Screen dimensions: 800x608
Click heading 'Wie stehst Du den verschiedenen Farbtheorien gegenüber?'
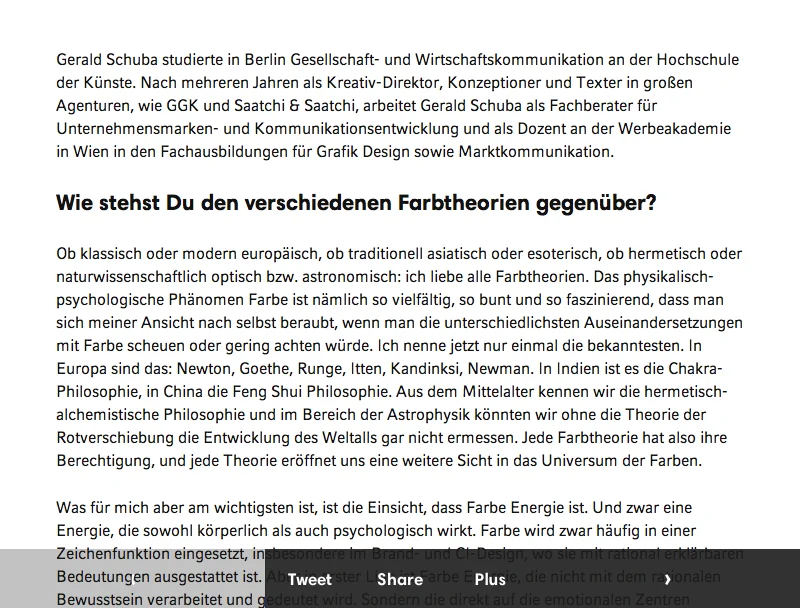click(356, 204)
